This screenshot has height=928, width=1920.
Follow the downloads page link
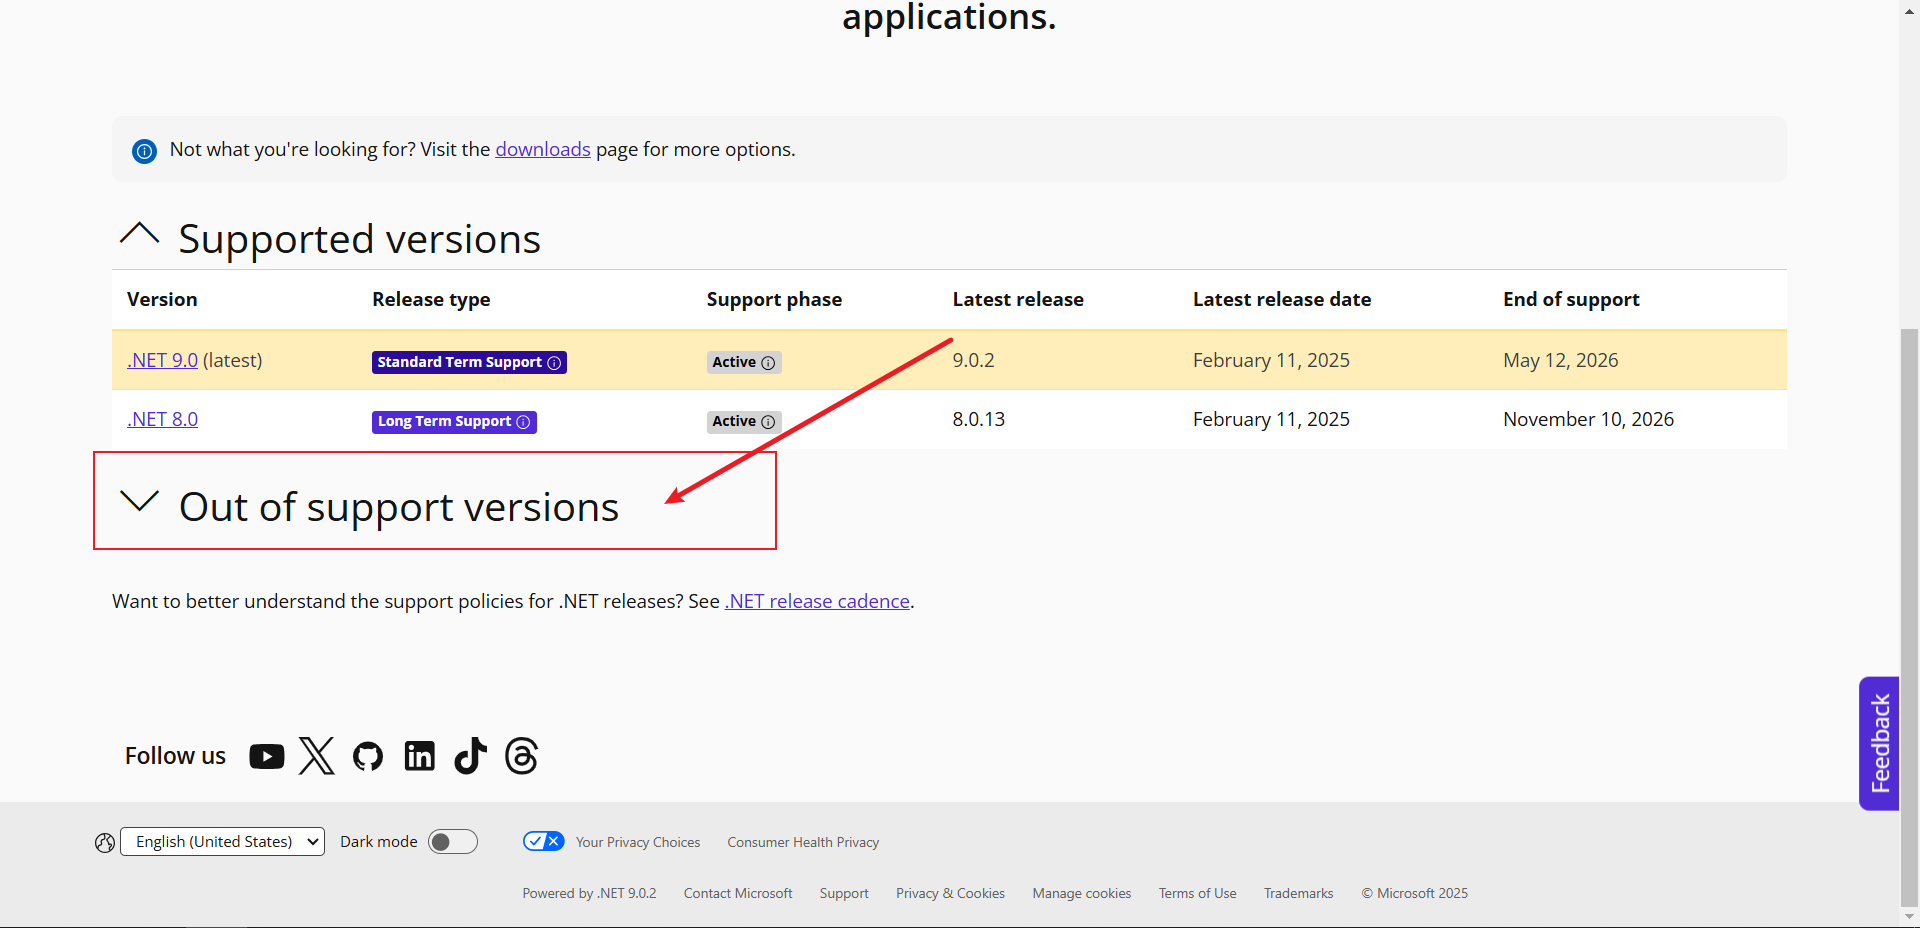542,149
